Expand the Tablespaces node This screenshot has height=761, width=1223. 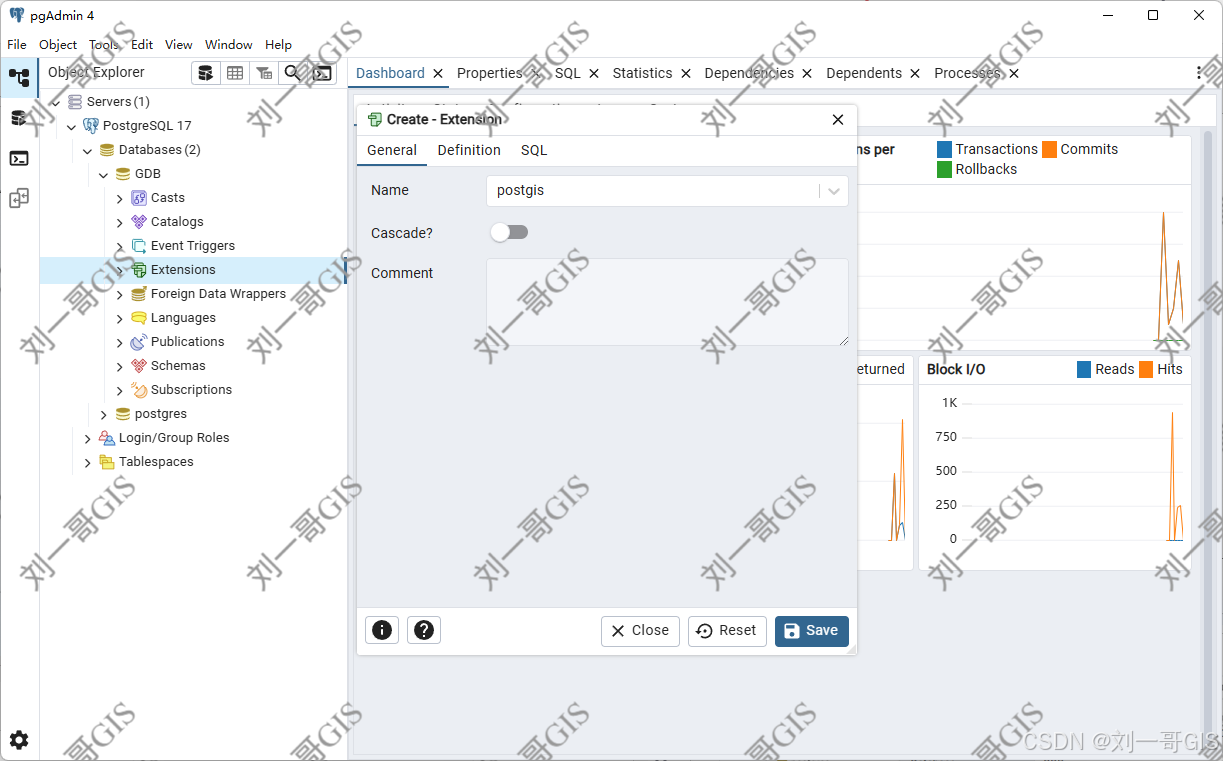pos(88,462)
